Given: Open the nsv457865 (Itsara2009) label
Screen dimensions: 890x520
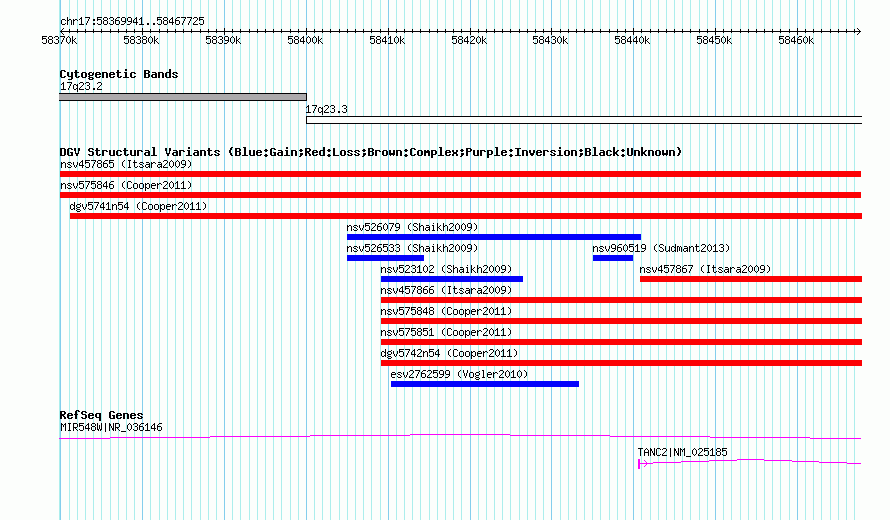Looking at the screenshot, I should coord(126,164).
